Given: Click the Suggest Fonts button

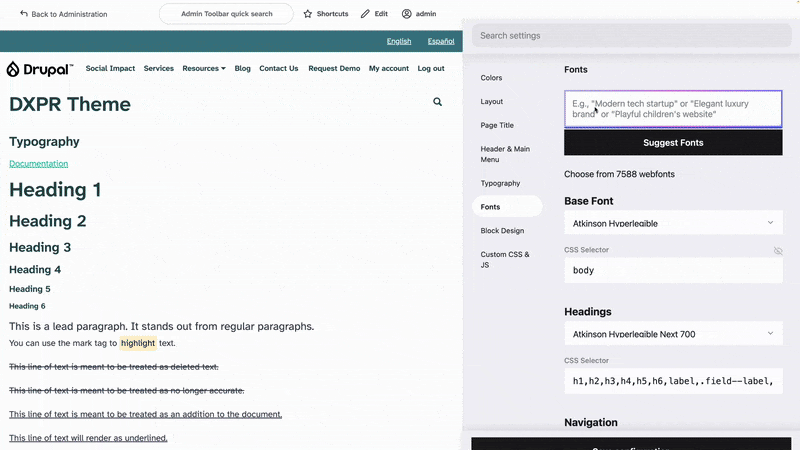Looking at the screenshot, I should click(673, 142).
